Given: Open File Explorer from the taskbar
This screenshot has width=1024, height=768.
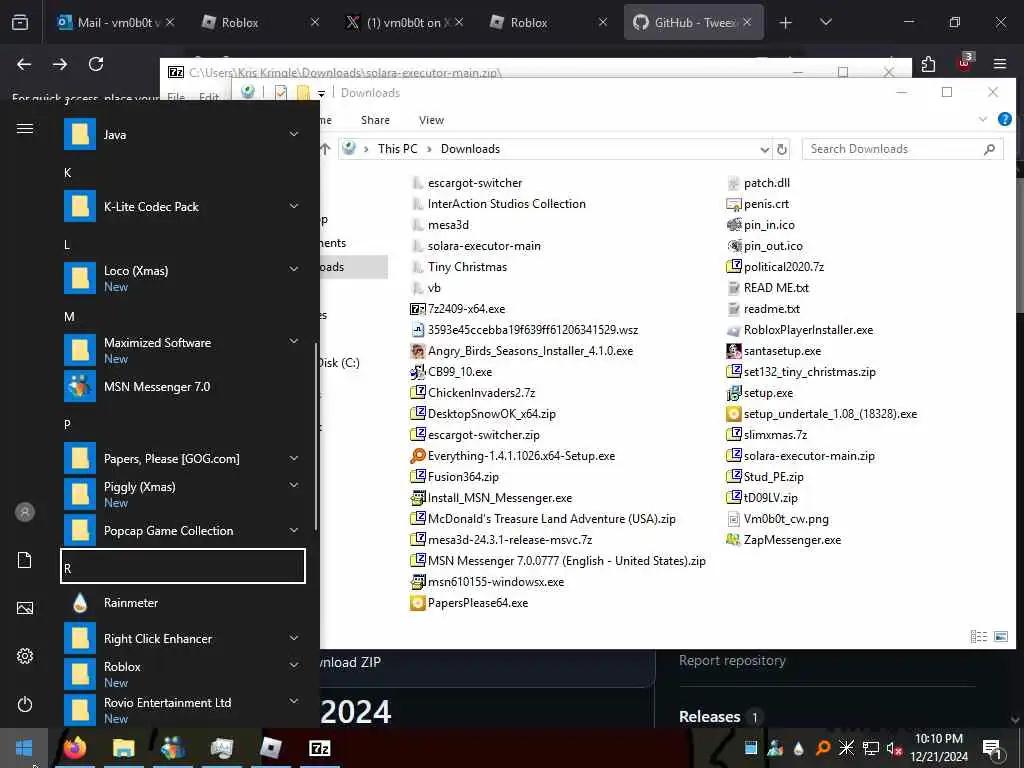Looking at the screenshot, I should pos(123,748).
